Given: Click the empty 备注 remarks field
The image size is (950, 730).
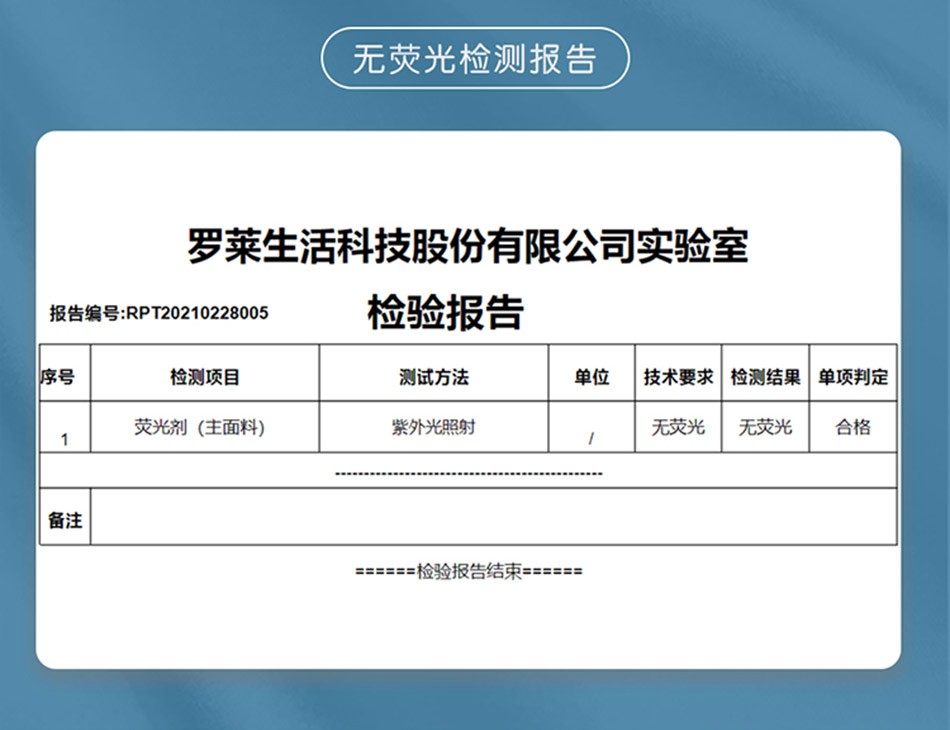Looking at the screenshot, I should pos(494,517).
